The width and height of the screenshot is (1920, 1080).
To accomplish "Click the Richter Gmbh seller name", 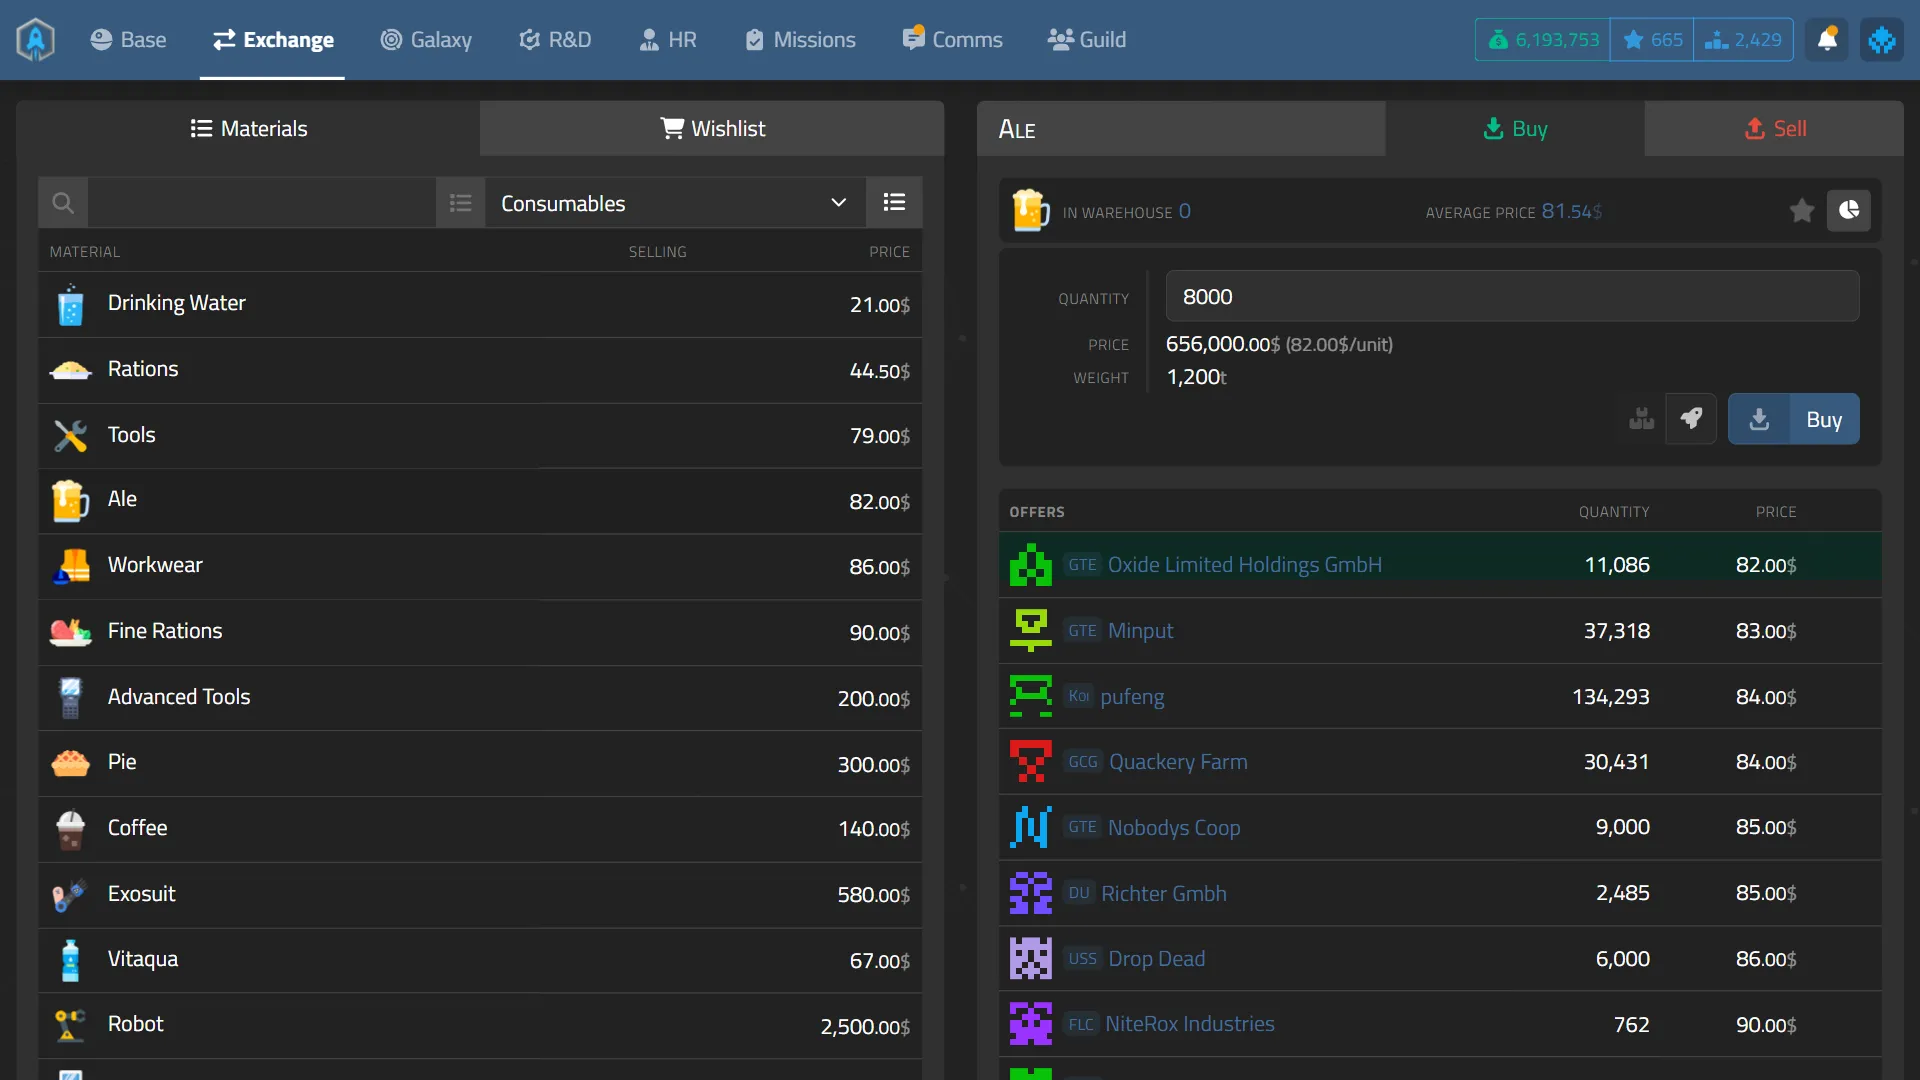I will (1164, 893).
